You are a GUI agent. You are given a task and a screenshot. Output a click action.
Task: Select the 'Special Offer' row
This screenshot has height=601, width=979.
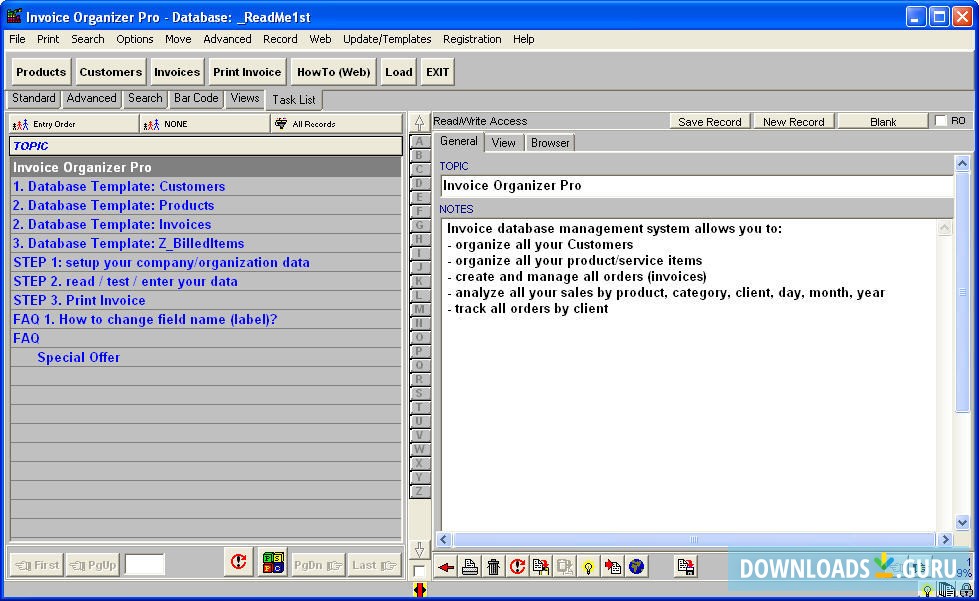tap(206, 358)
